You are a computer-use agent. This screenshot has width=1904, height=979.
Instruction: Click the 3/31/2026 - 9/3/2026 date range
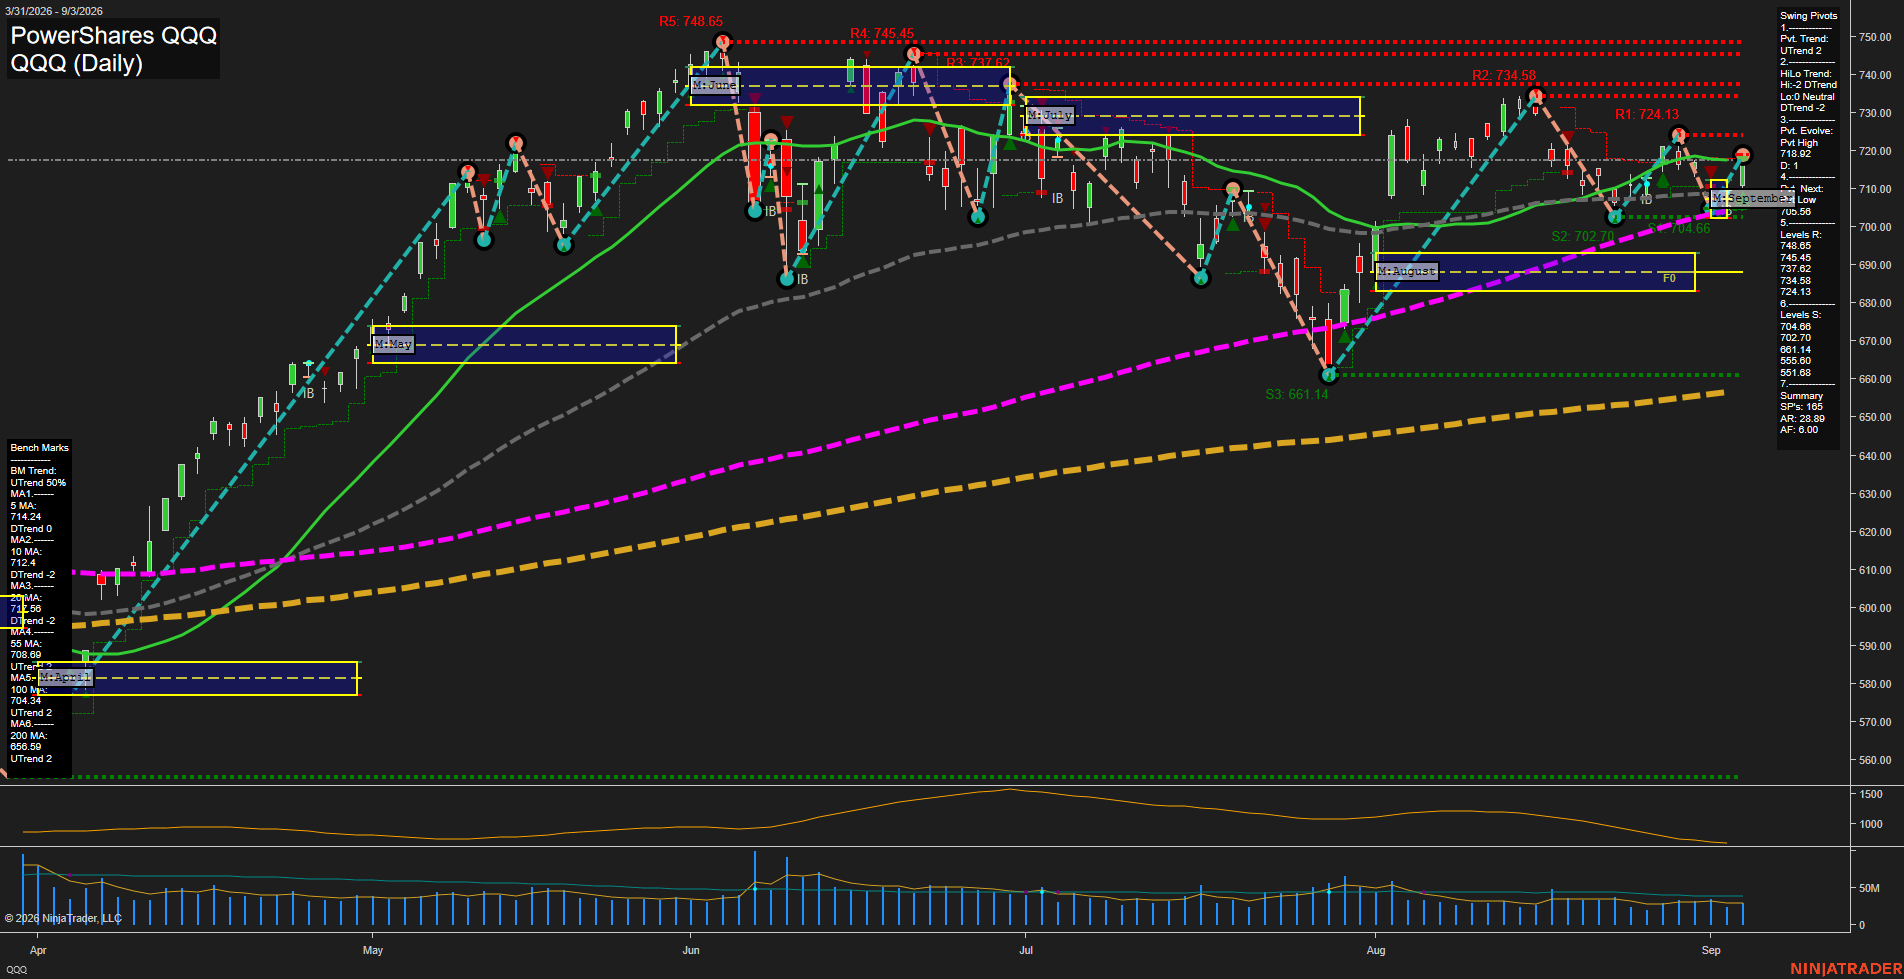pos(52,11)
